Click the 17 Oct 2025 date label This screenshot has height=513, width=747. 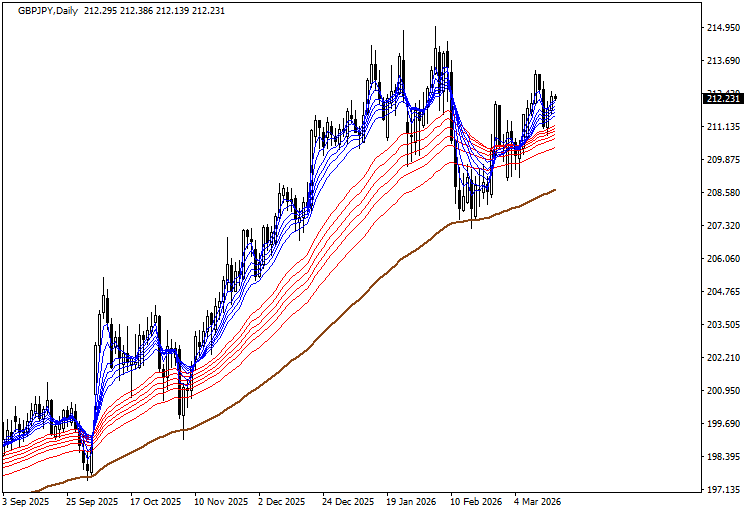point(156,502)
